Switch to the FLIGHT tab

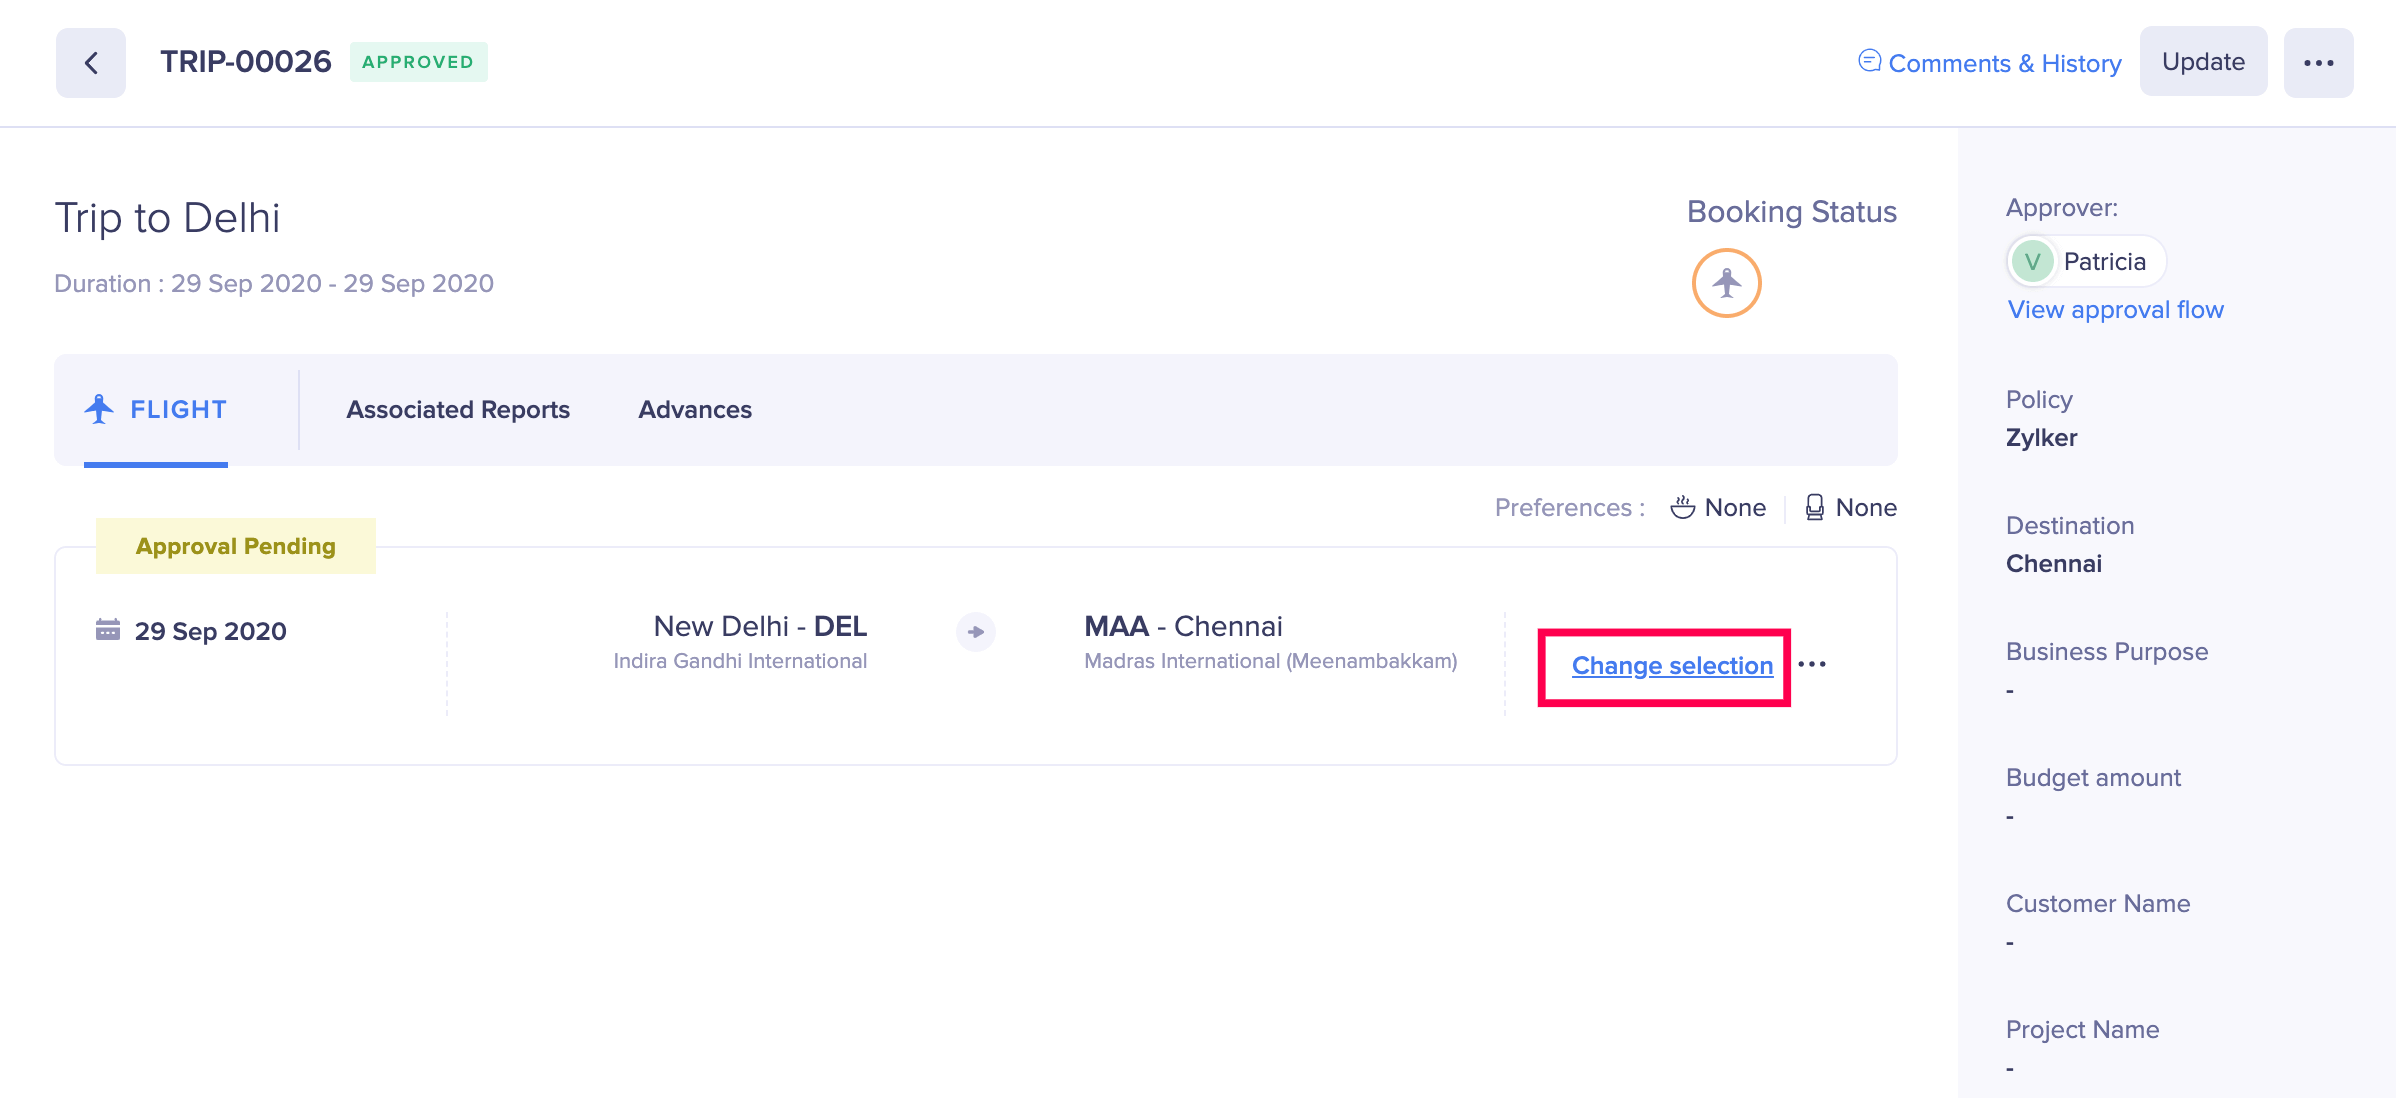click(177, 410)
